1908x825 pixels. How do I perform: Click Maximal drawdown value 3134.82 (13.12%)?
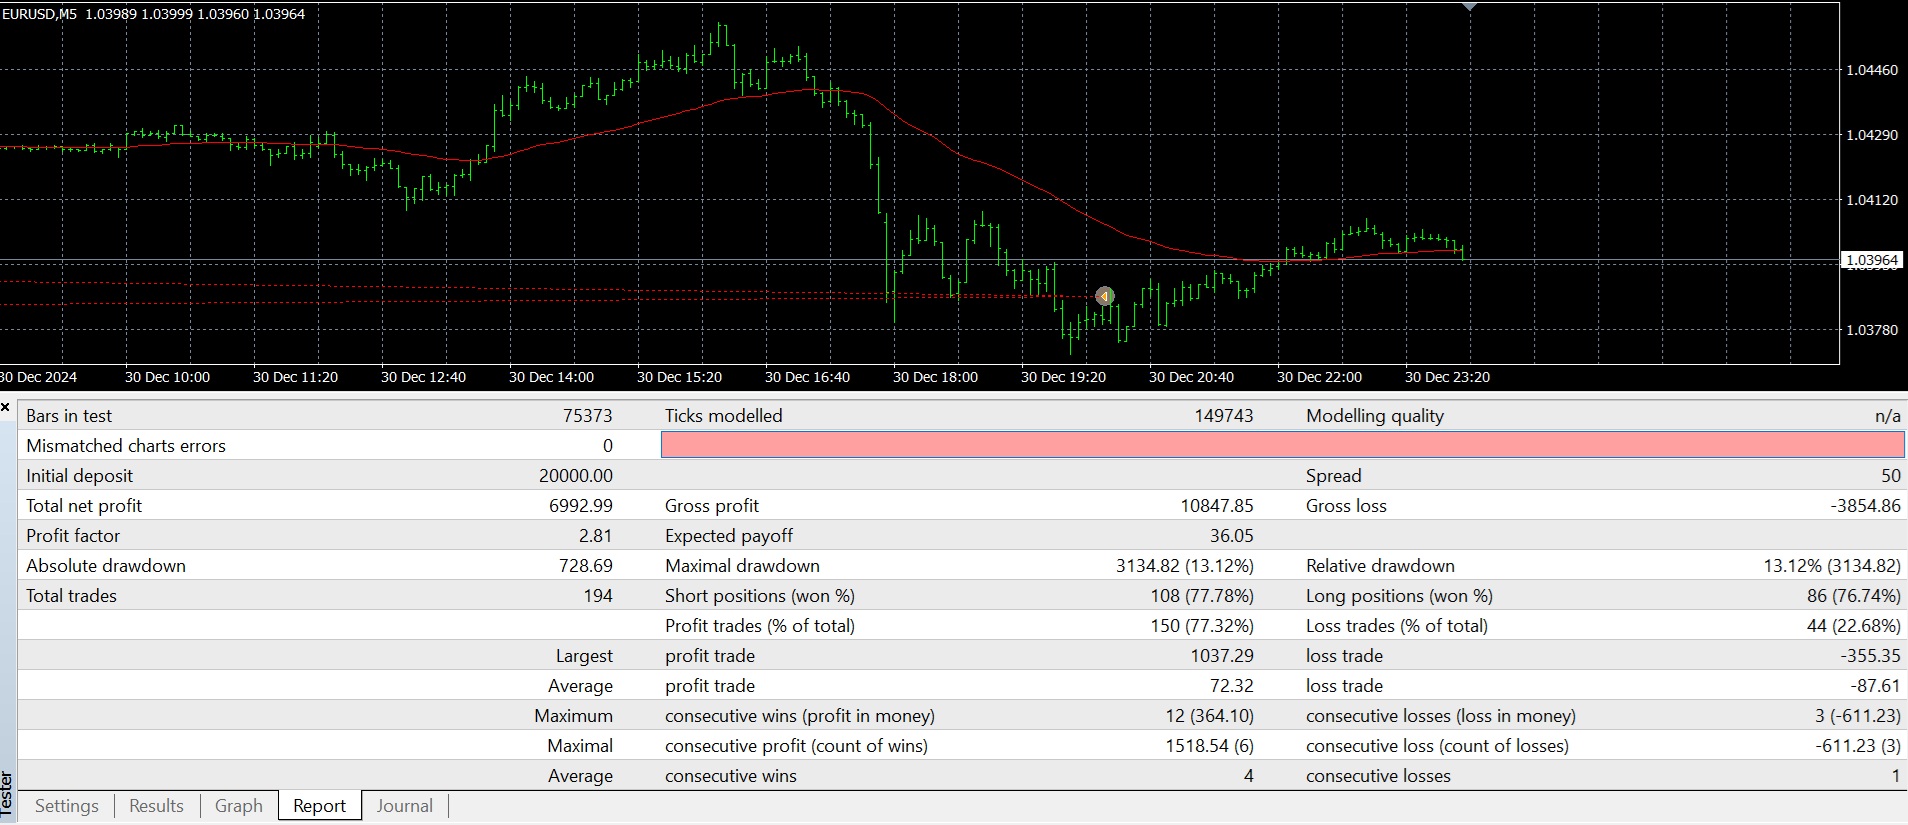(1185, 566)
